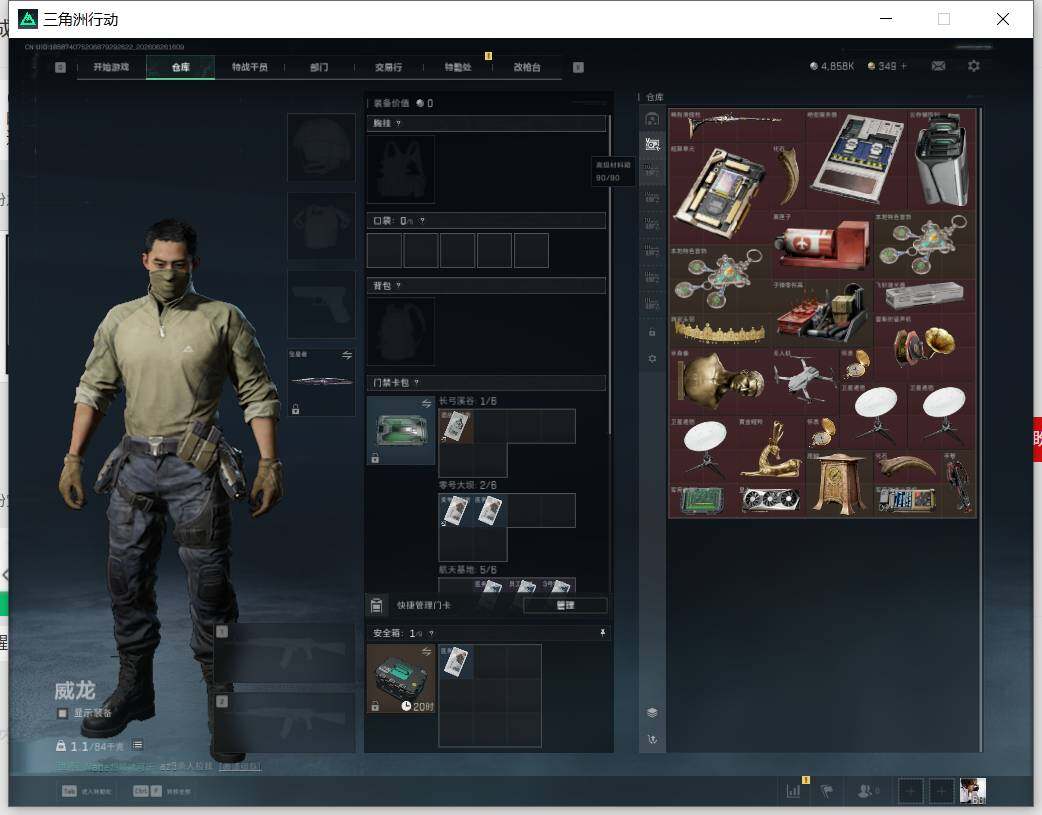Viewport: 1042px width, 815px height.
Task: Open the 交易行 tab
Action: pos(388,67)
